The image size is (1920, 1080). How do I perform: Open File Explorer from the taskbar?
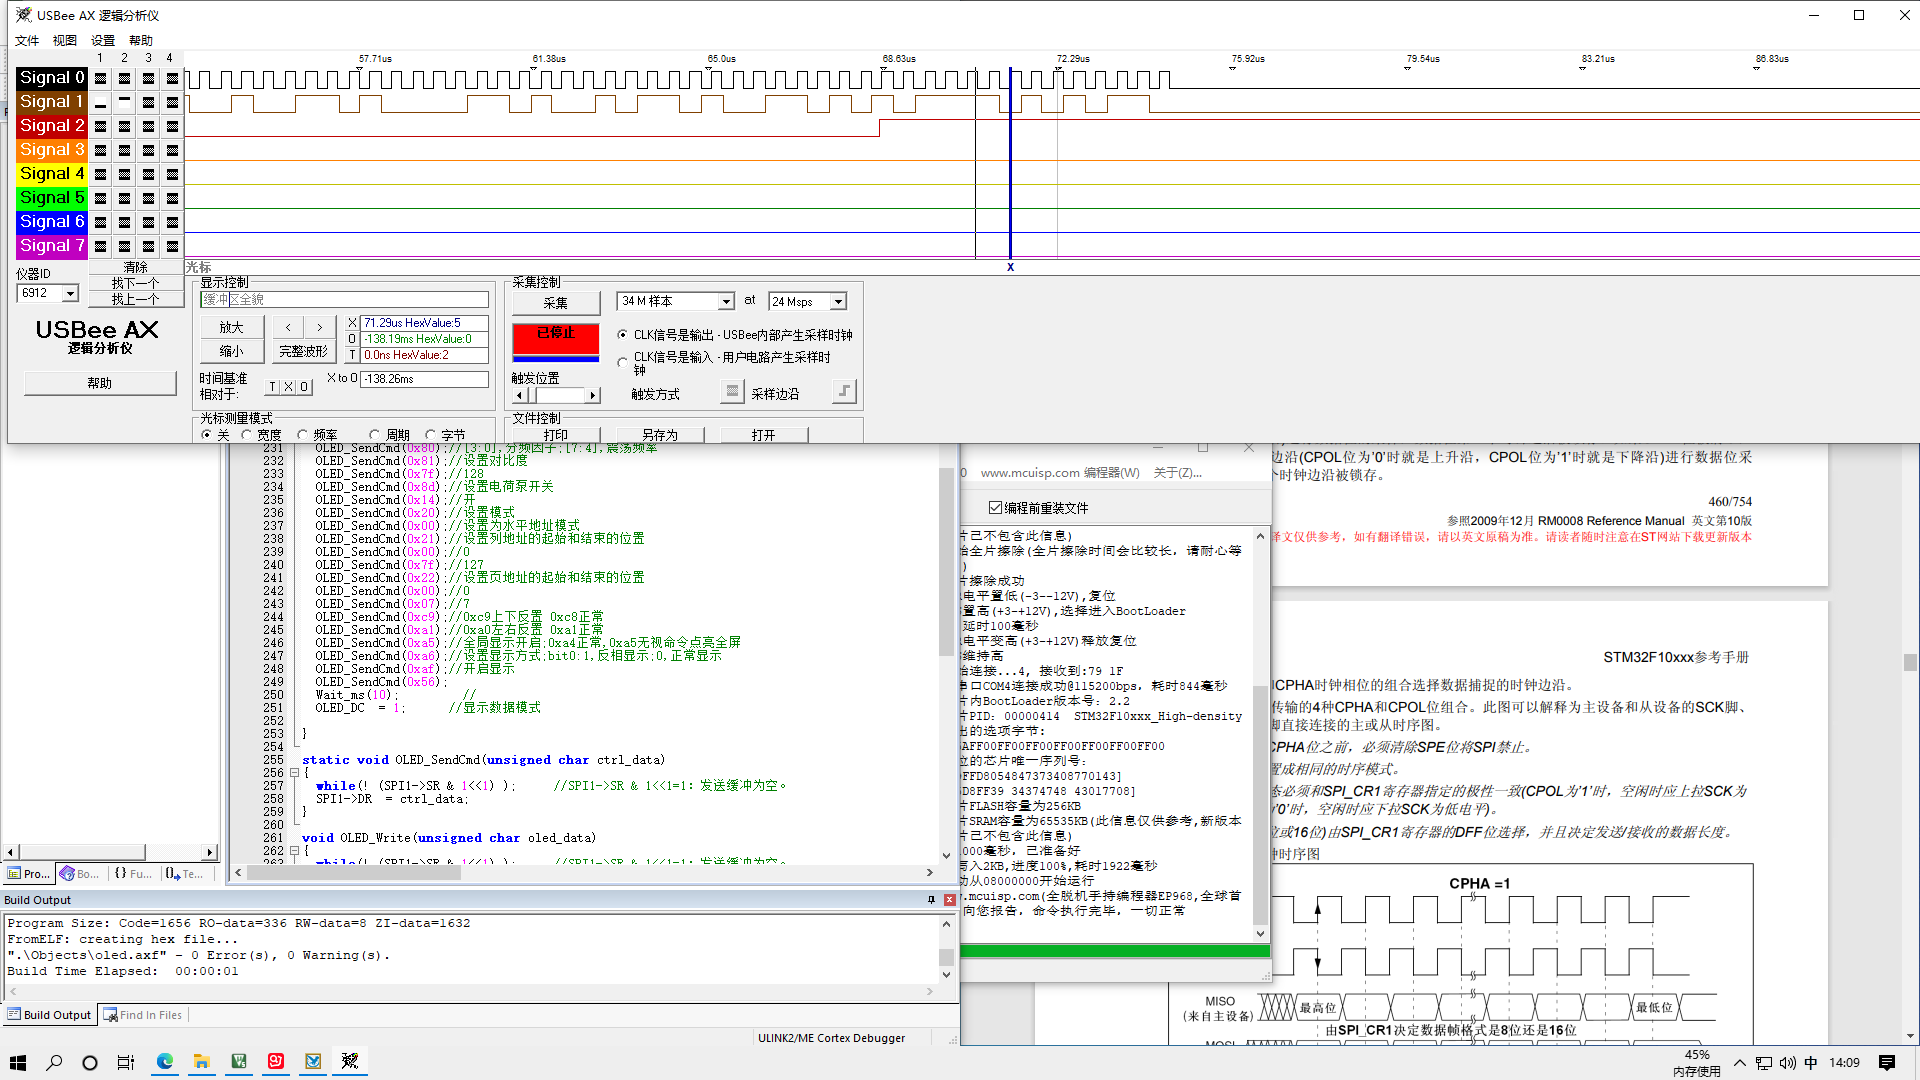(201, 1062)
